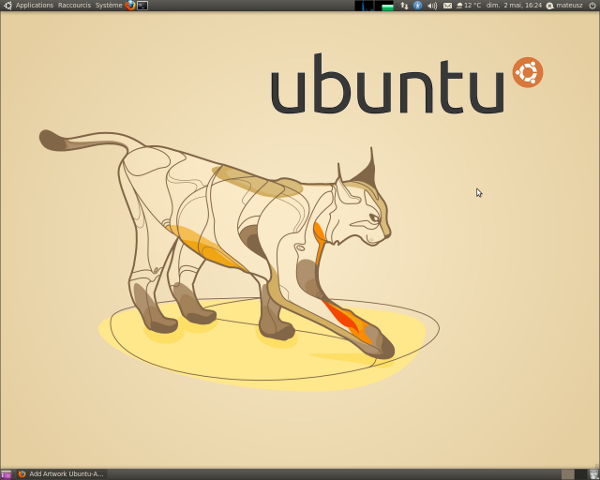
Task: Click the Show Desktop button in bottom panel
Action: point(6,474)
